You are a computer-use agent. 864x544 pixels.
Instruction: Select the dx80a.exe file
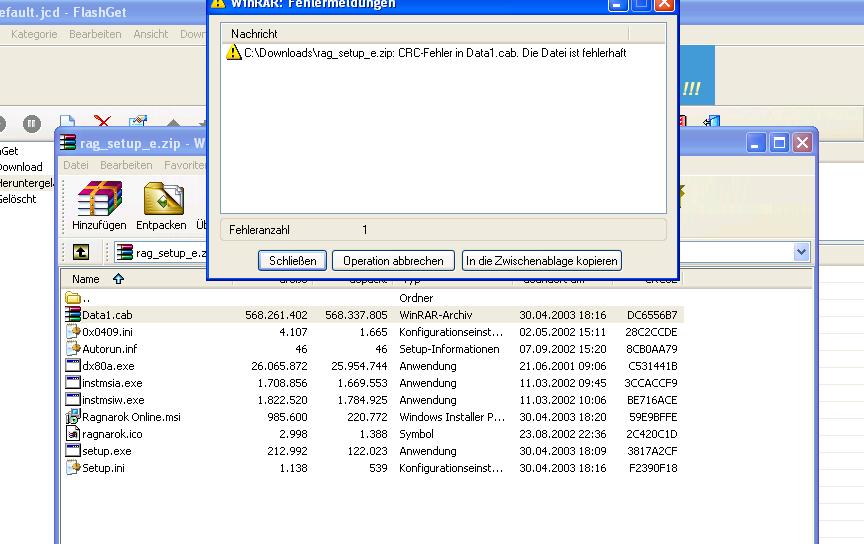point(108,366)
